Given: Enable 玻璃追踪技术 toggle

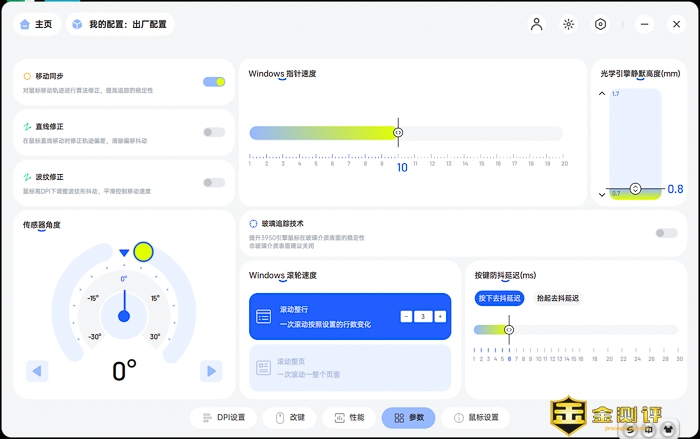Looking at the screenshot, I should pyautogui.click(x=665, y=233).
